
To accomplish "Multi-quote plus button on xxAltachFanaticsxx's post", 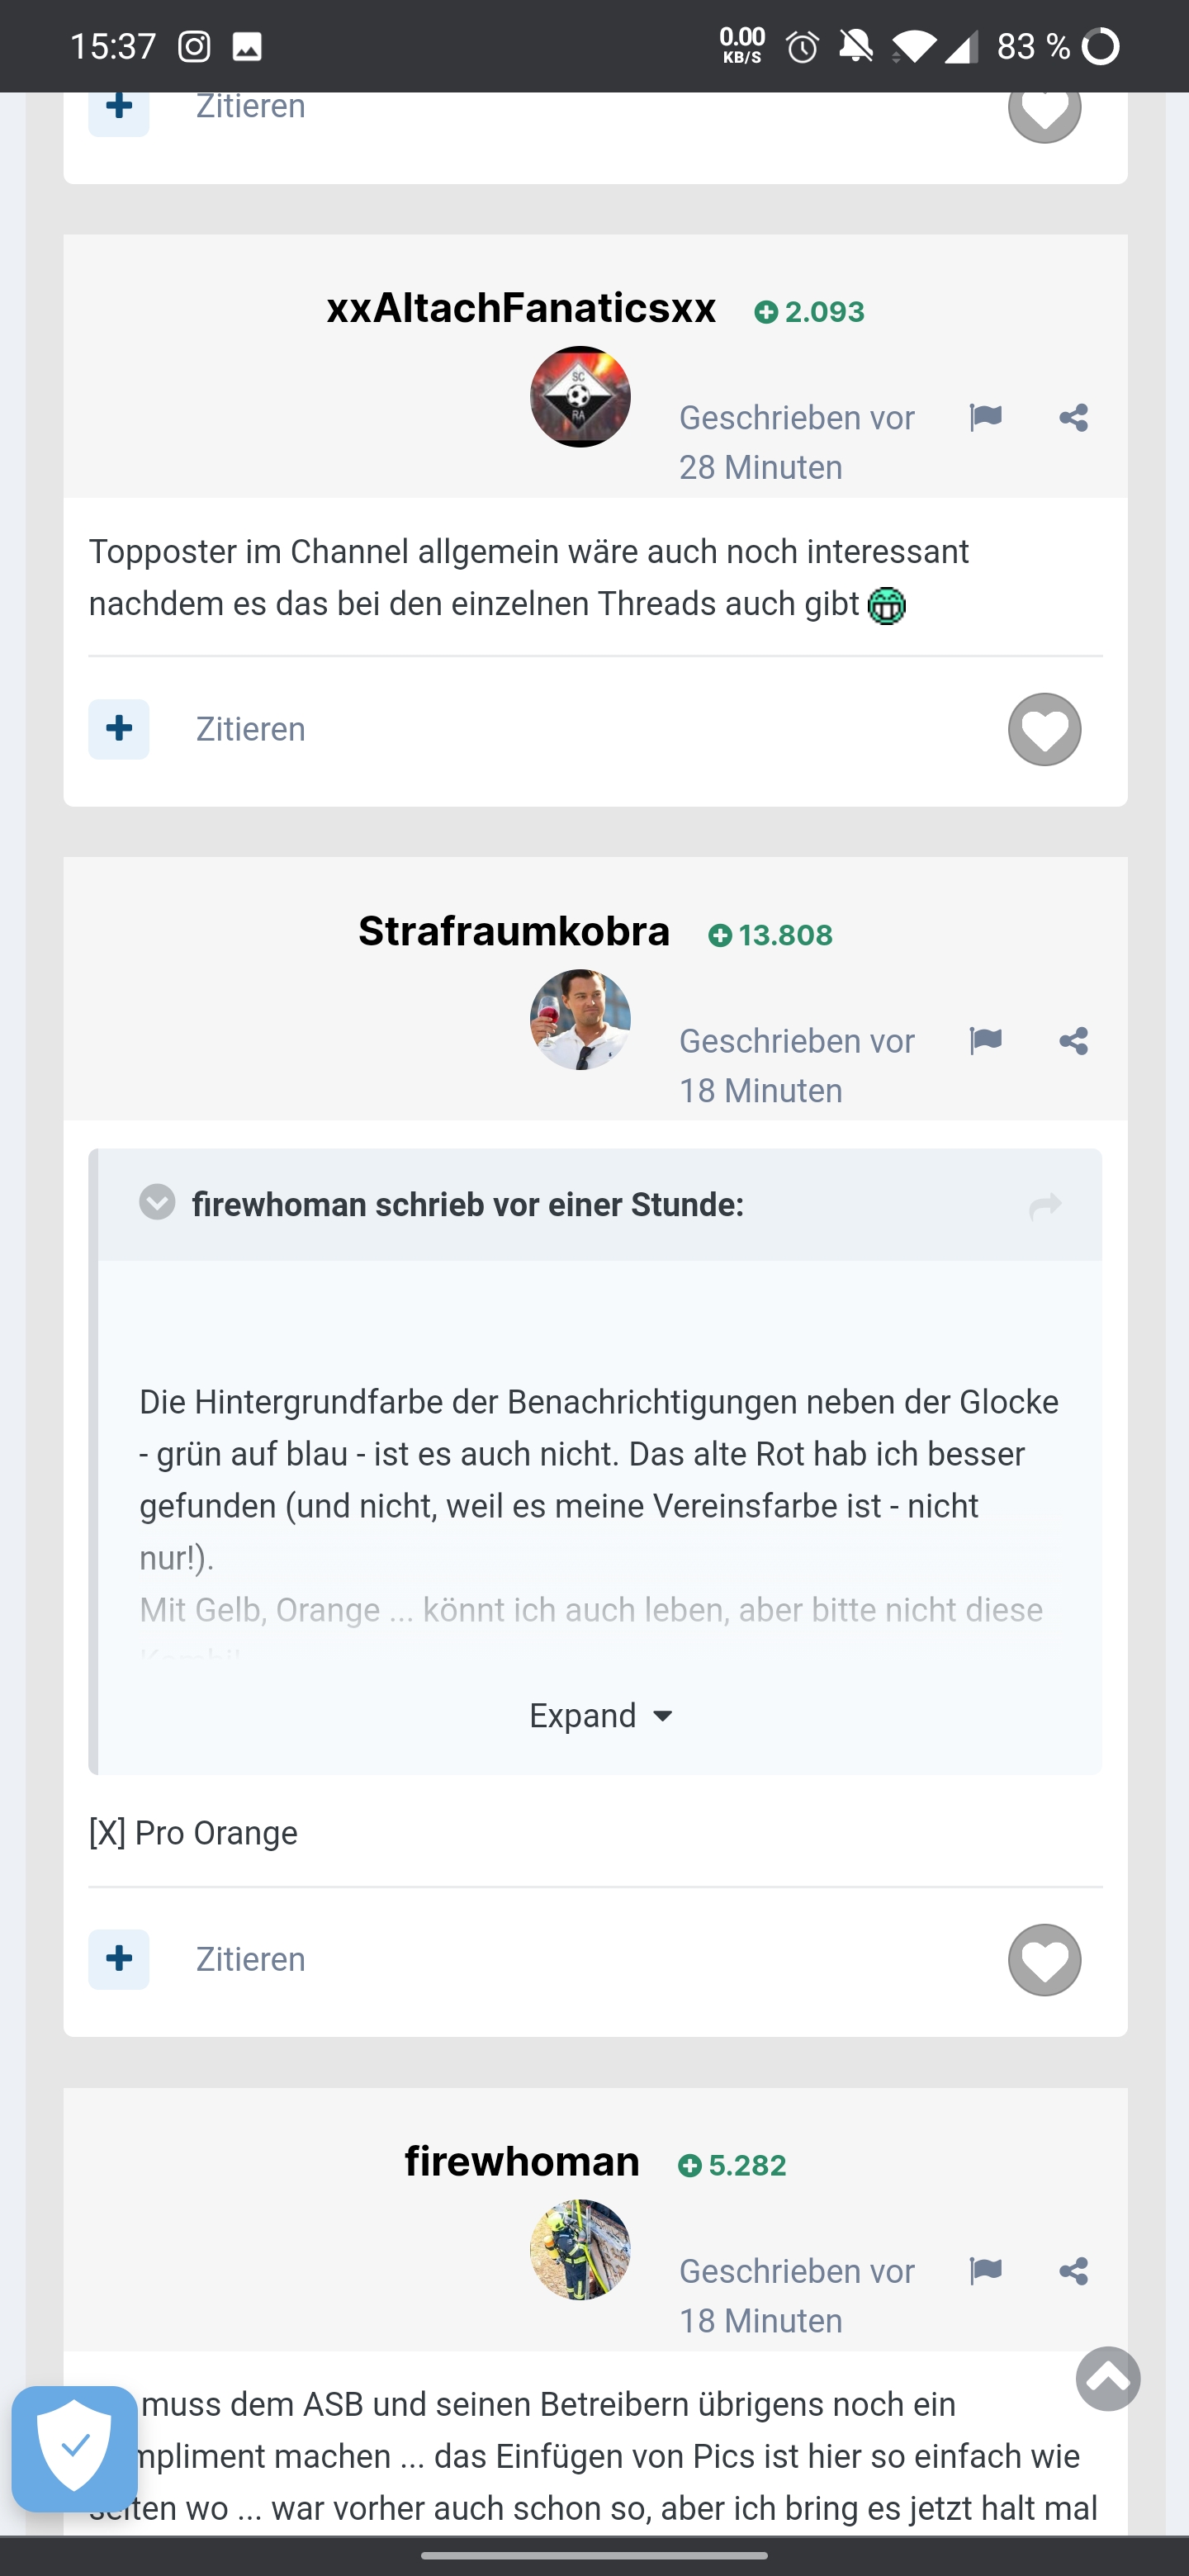I will click(119, 729).
